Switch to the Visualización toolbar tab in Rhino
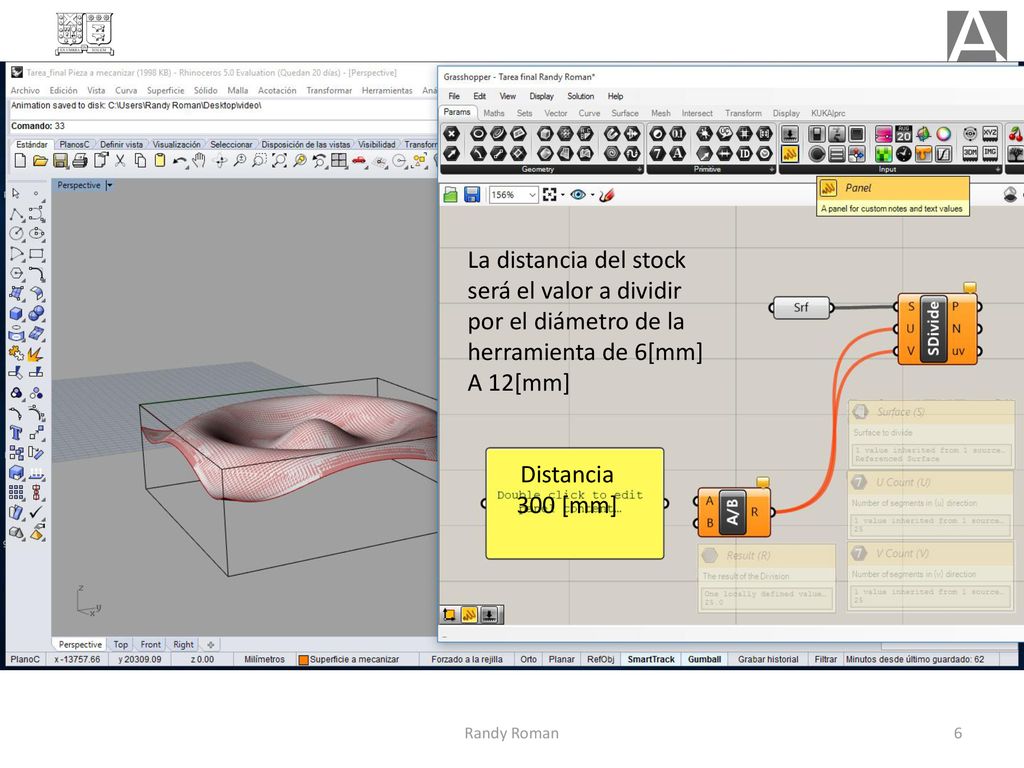The image size is (1024, 768). pos(176,144)
